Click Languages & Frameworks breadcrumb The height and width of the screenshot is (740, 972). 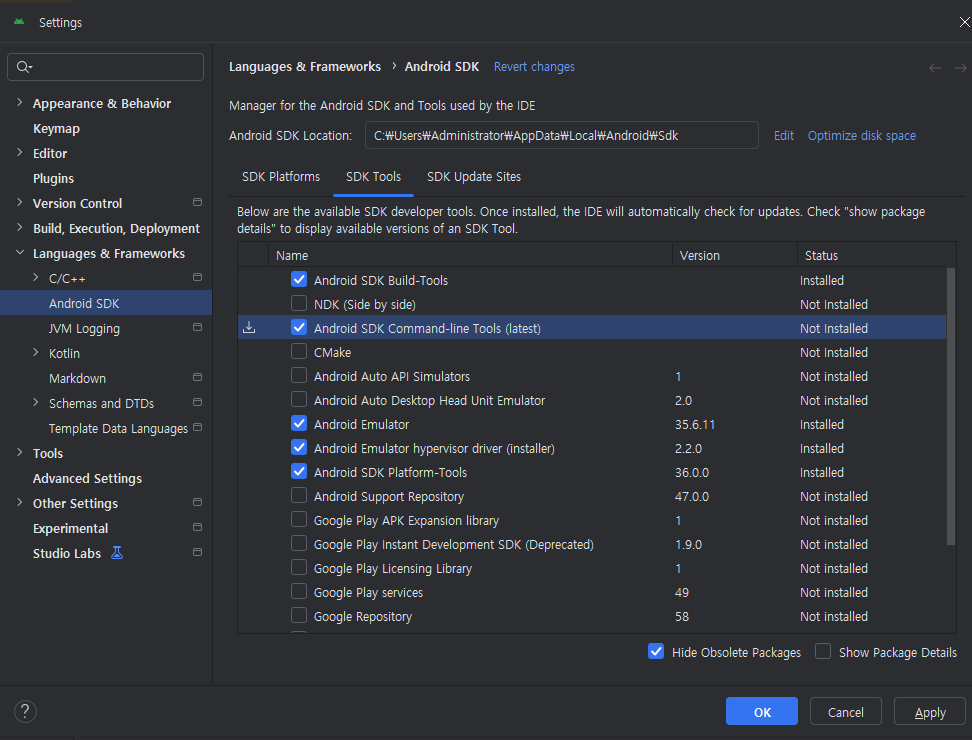tap(305, 67)
